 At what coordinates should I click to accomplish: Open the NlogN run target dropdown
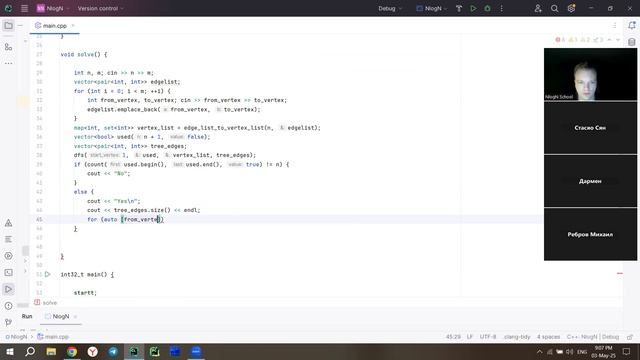point(431,8)
